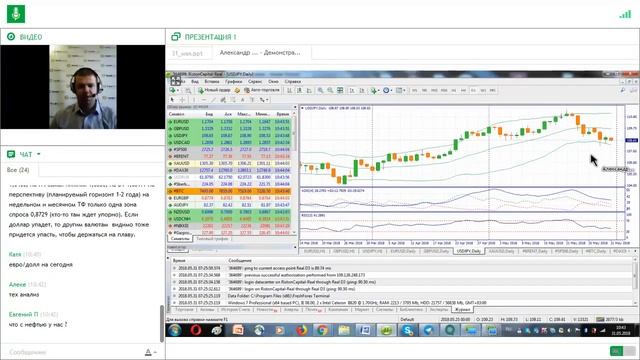The width and height of the screenshot is (640, 360).
Task: Switch chart to line chart mode
Action: coord(309,90)
